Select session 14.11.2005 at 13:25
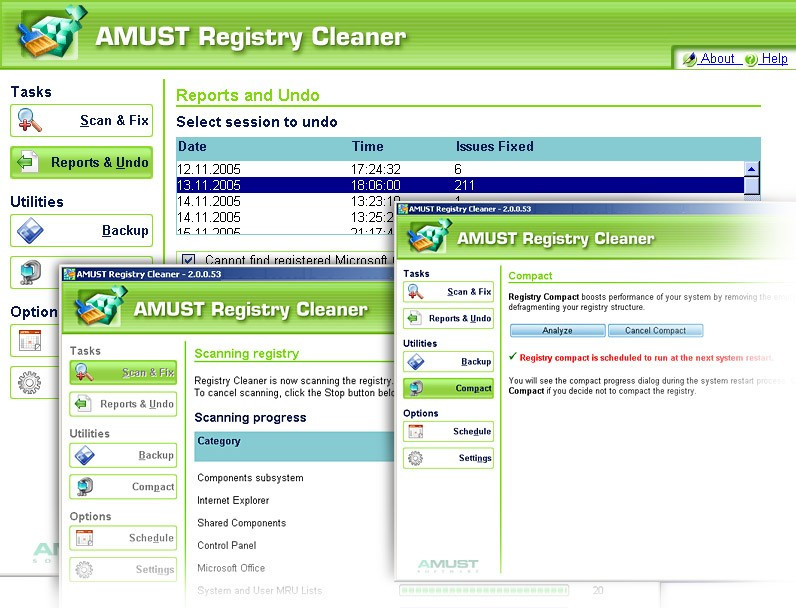 pos(287,217)
